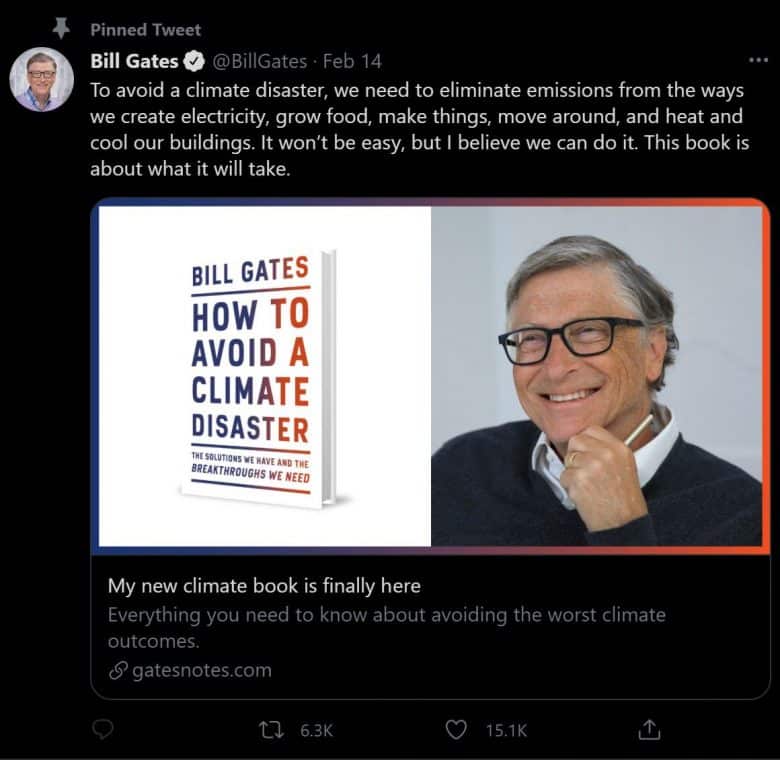Open the Feb 14 timestamp
The image size is (780, 760).
[352, 61]
